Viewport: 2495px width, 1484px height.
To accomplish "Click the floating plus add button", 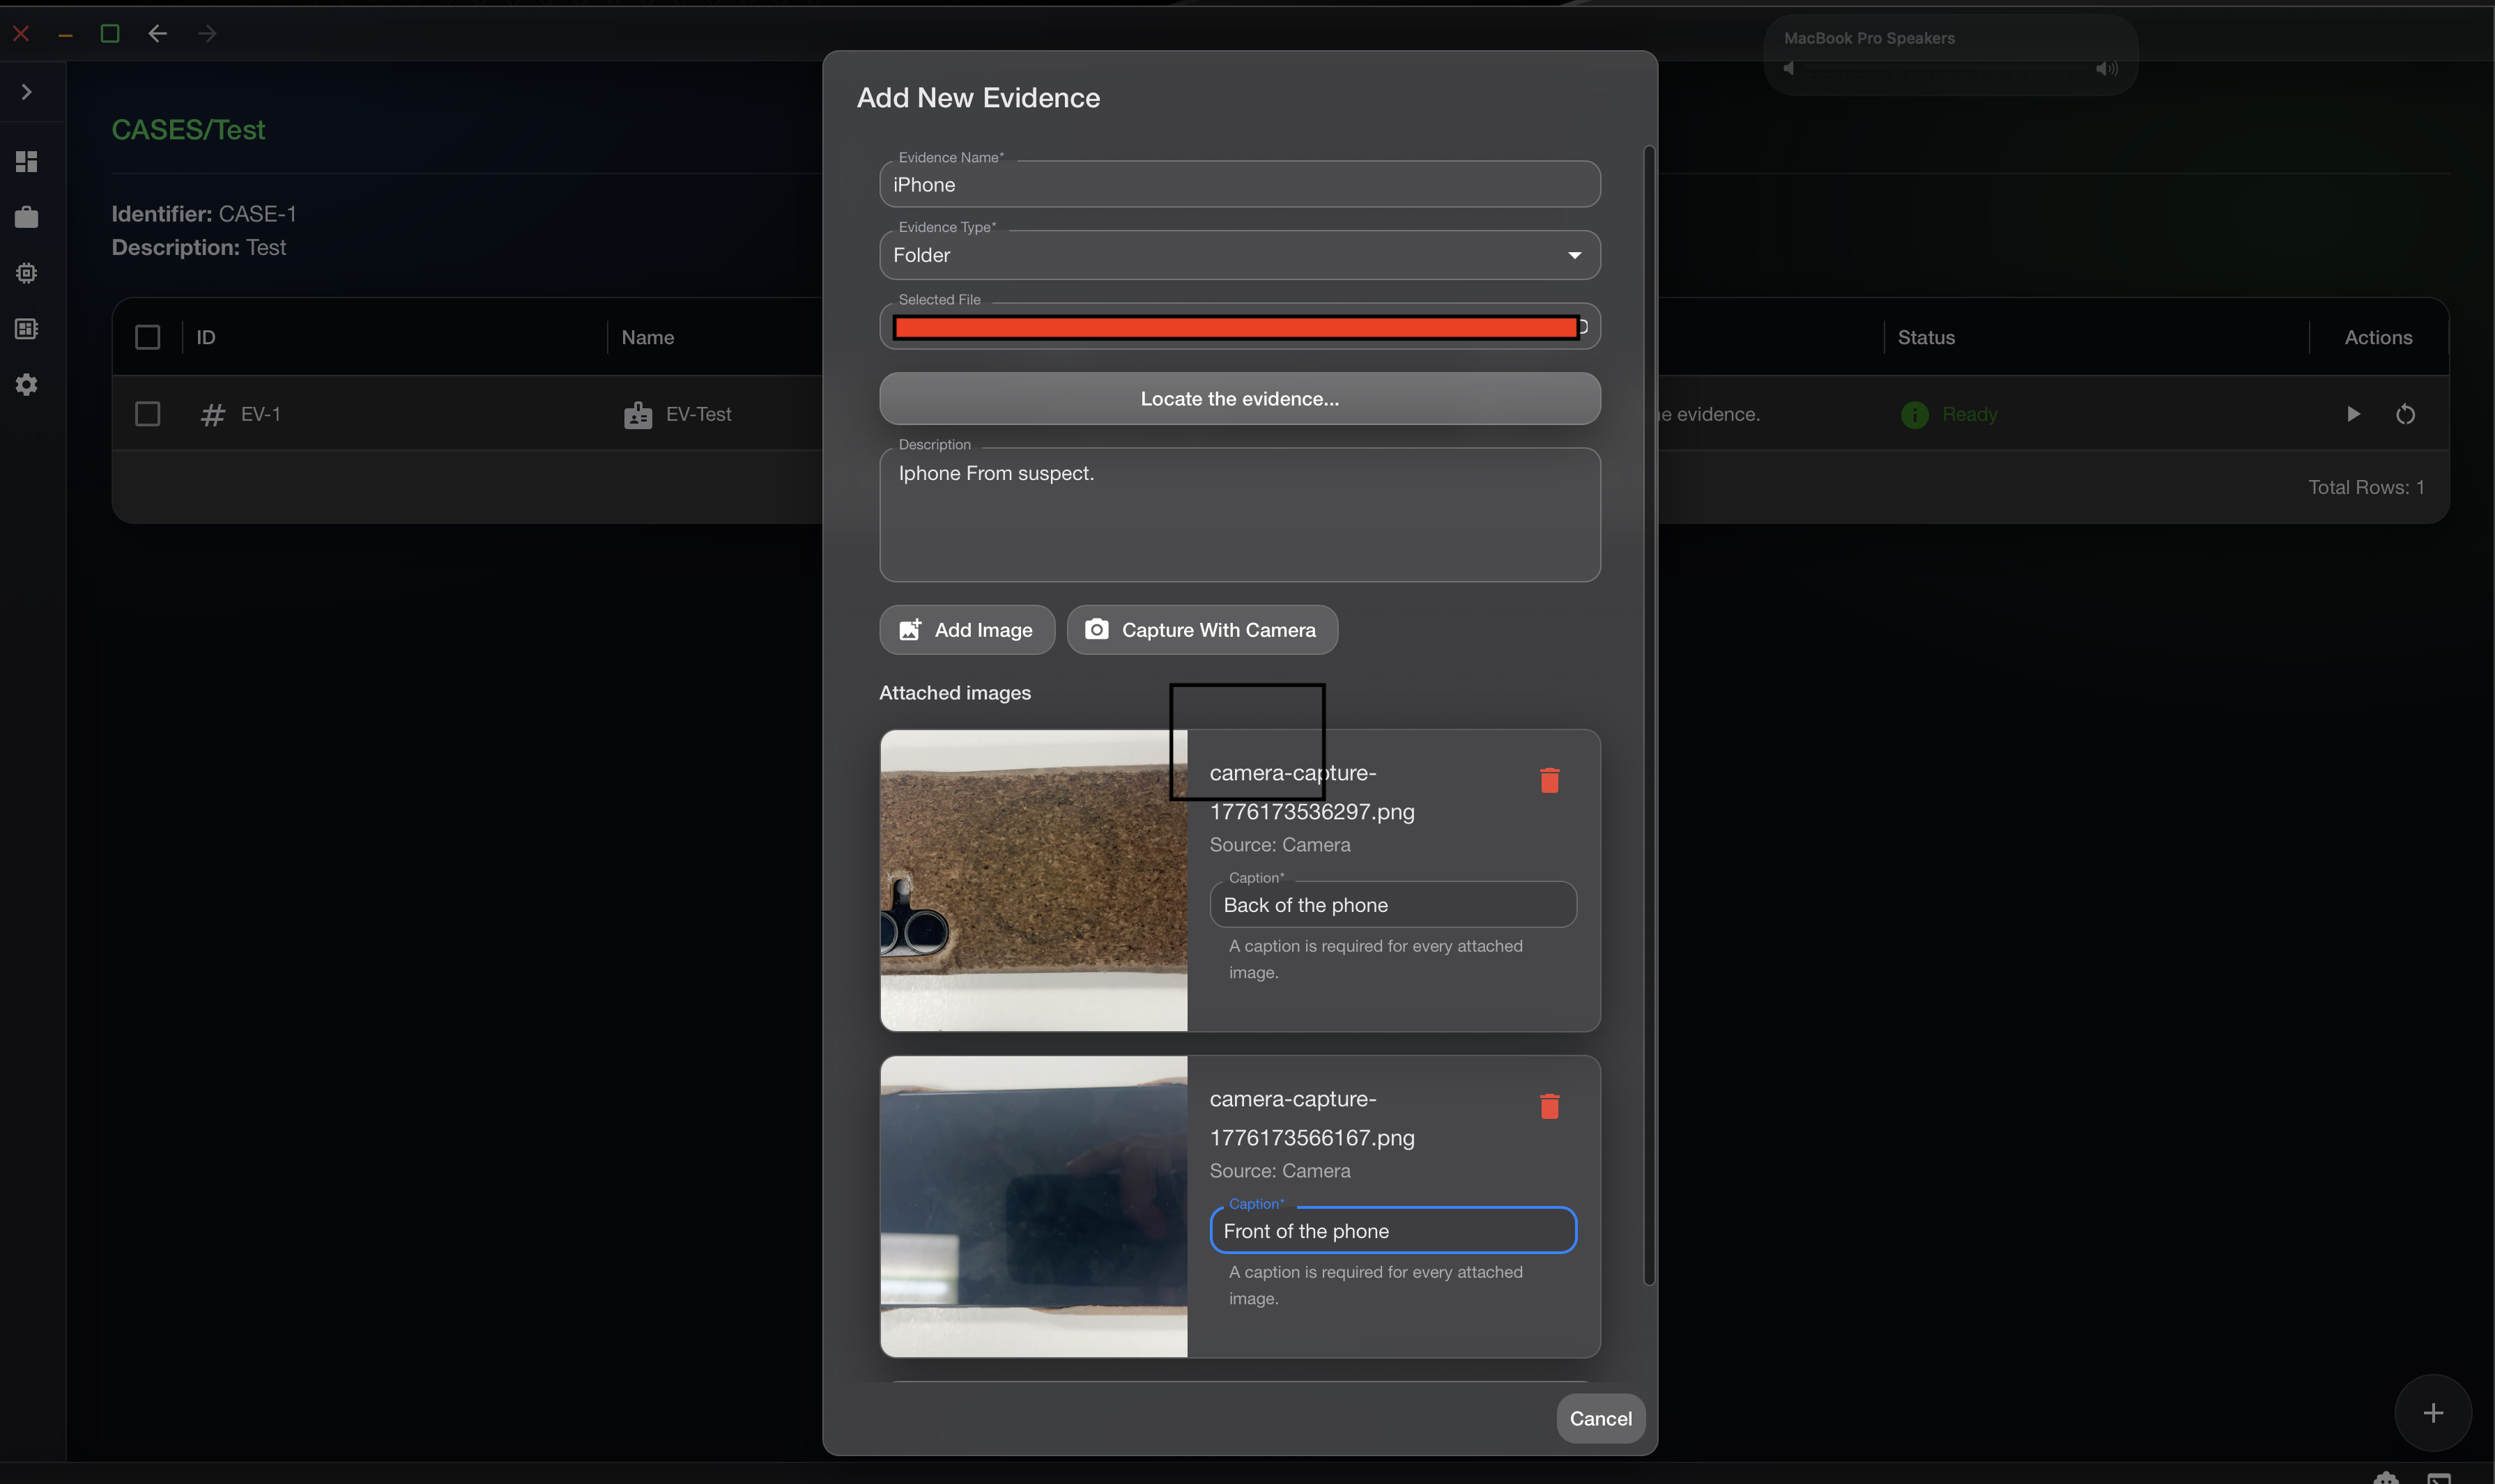I will click(2432, 1412).
